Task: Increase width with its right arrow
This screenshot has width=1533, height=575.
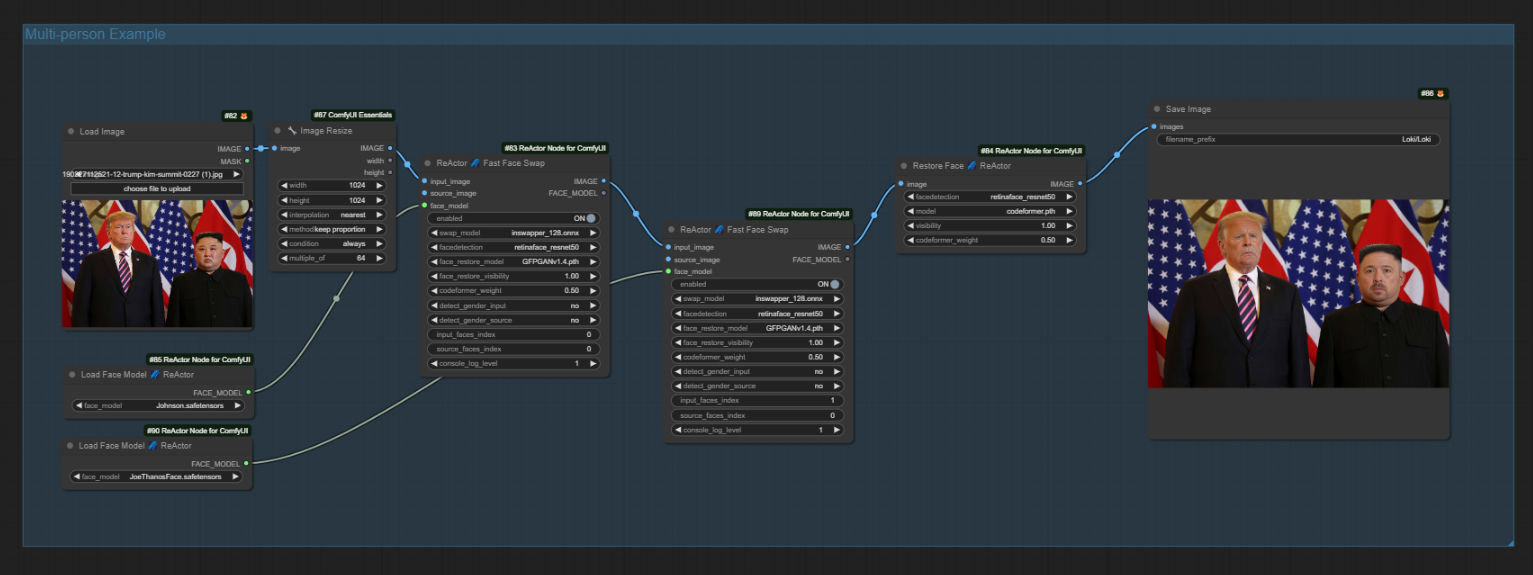Action: pos(380,184)
